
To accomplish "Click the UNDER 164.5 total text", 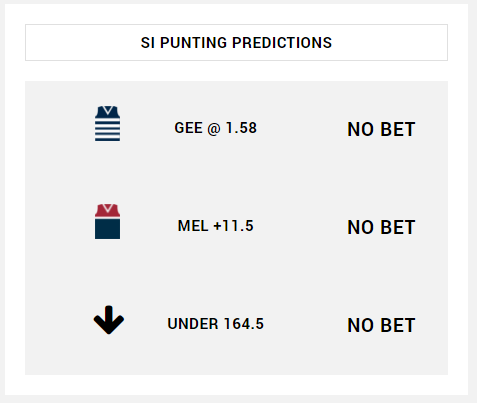I will pos(216,324).
